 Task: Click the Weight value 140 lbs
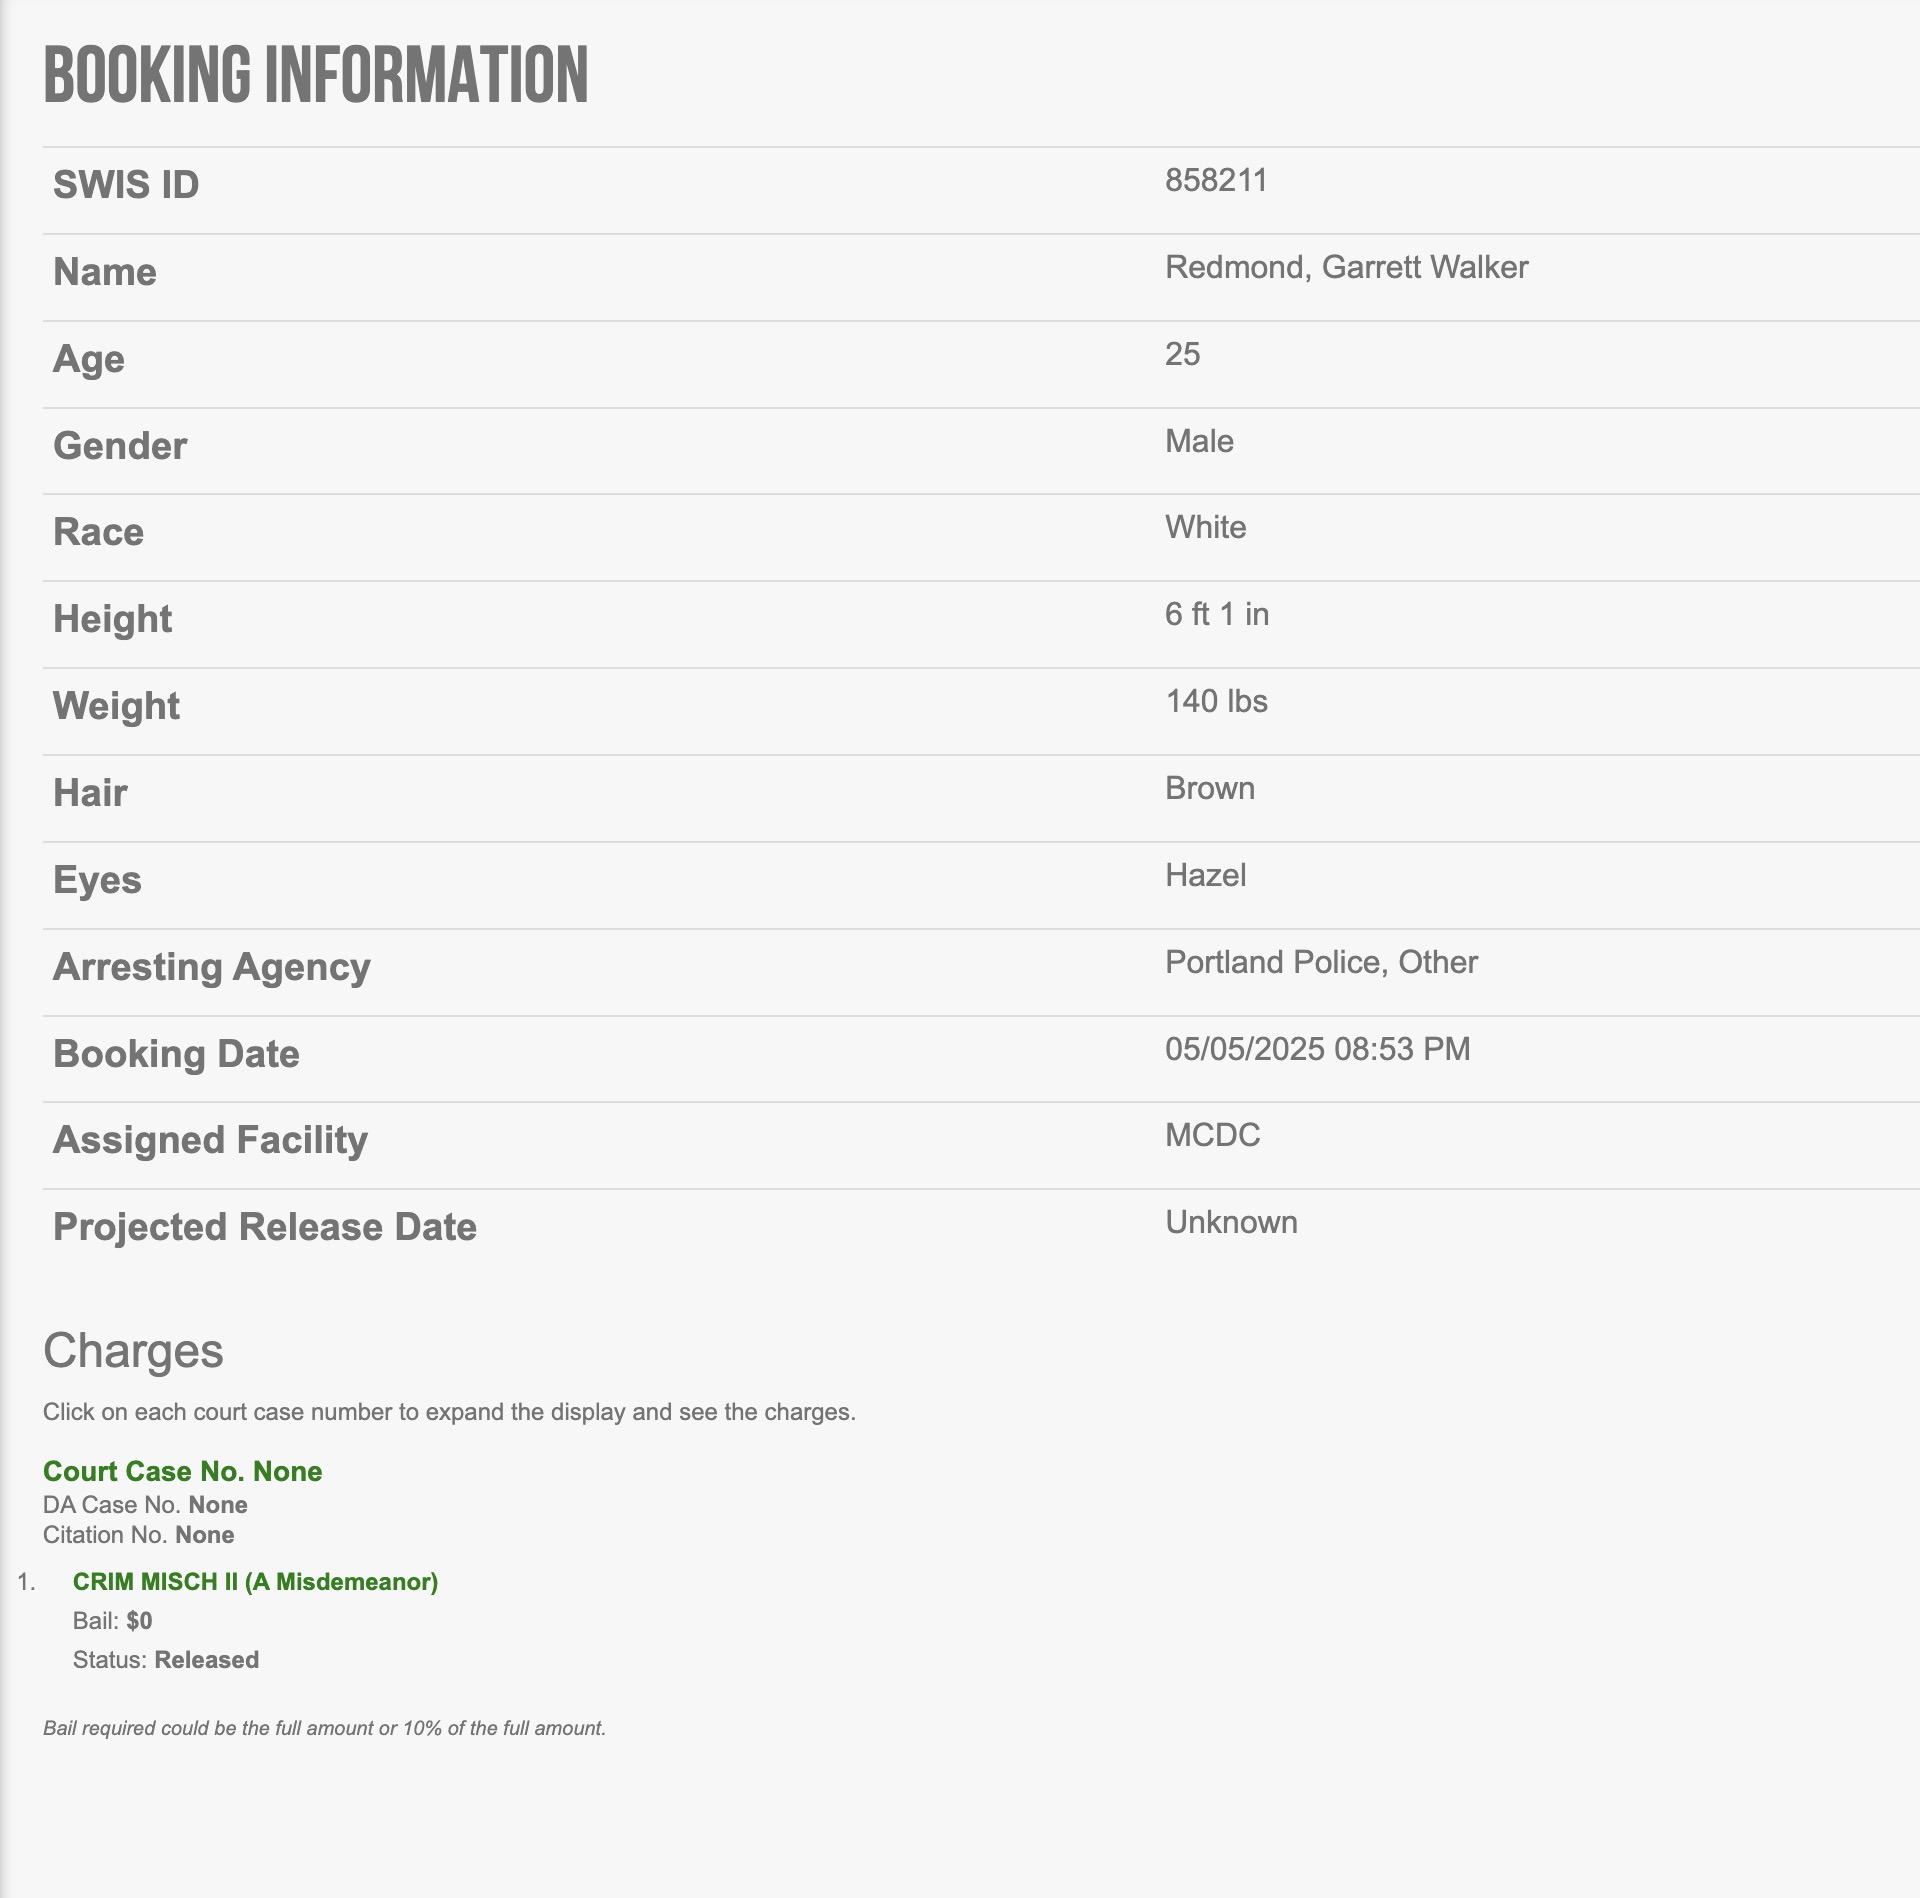click(x=1216, y=701)
